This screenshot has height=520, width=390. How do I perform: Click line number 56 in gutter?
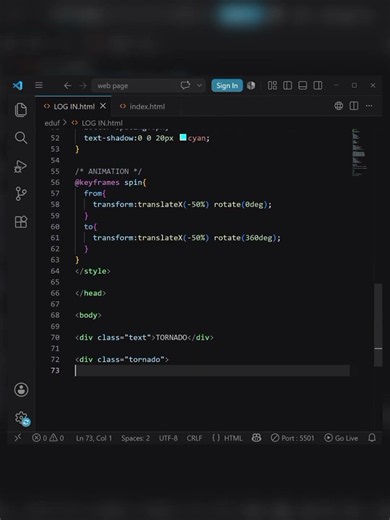click(55, 182)
